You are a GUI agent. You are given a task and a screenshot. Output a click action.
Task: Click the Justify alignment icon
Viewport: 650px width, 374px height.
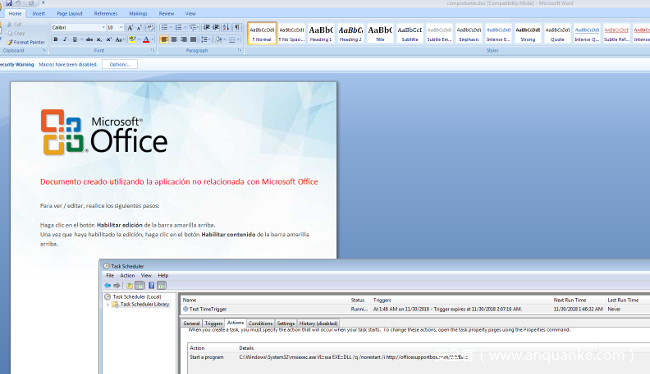click(x=193, y=40)
